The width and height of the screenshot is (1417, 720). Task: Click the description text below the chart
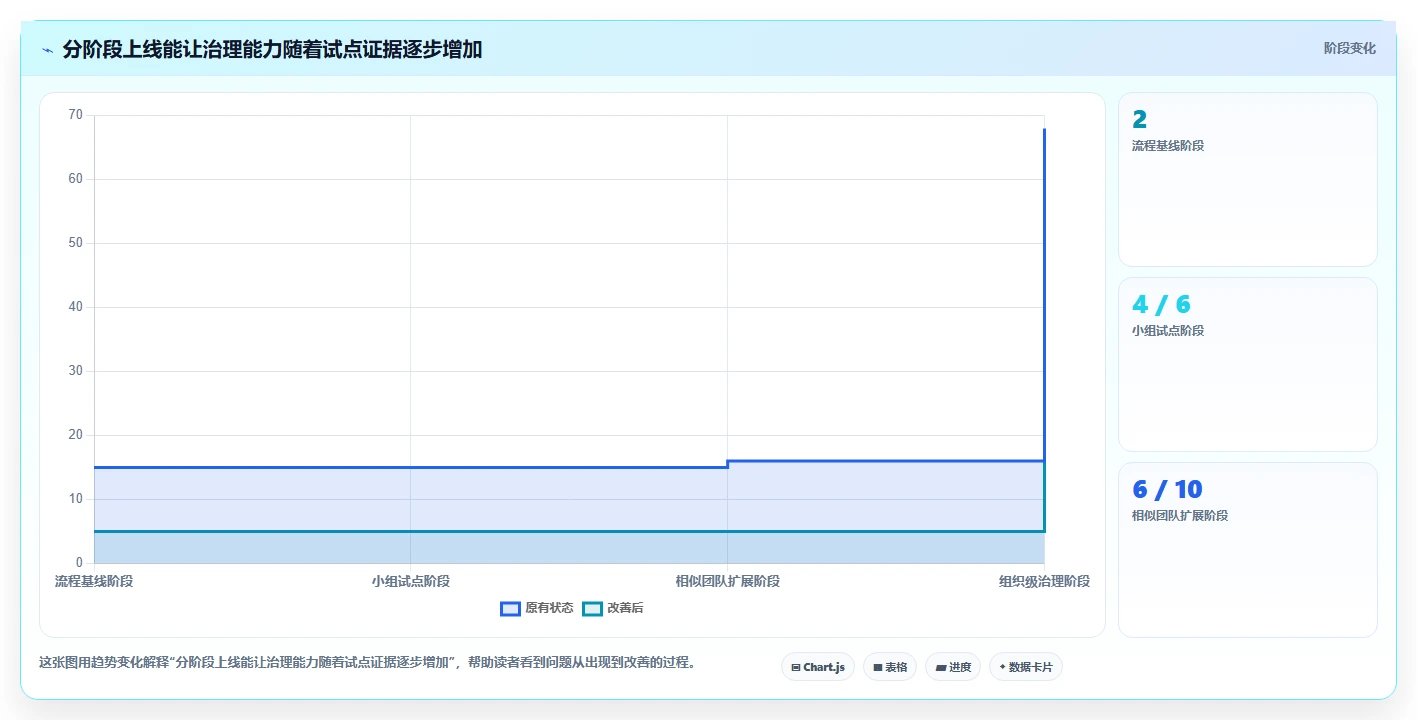pyautogui.click(x=367, y=662)
